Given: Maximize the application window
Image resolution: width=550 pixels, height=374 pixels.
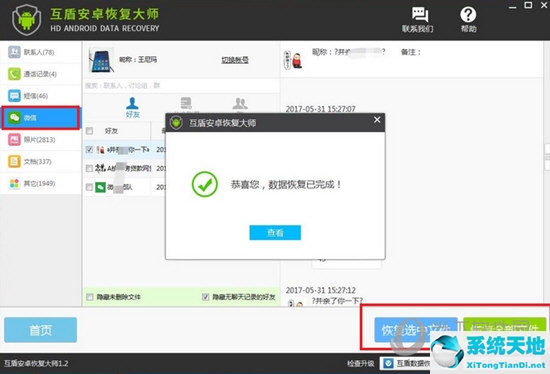Looking at the screenshot, I should [x=528, y=5].
